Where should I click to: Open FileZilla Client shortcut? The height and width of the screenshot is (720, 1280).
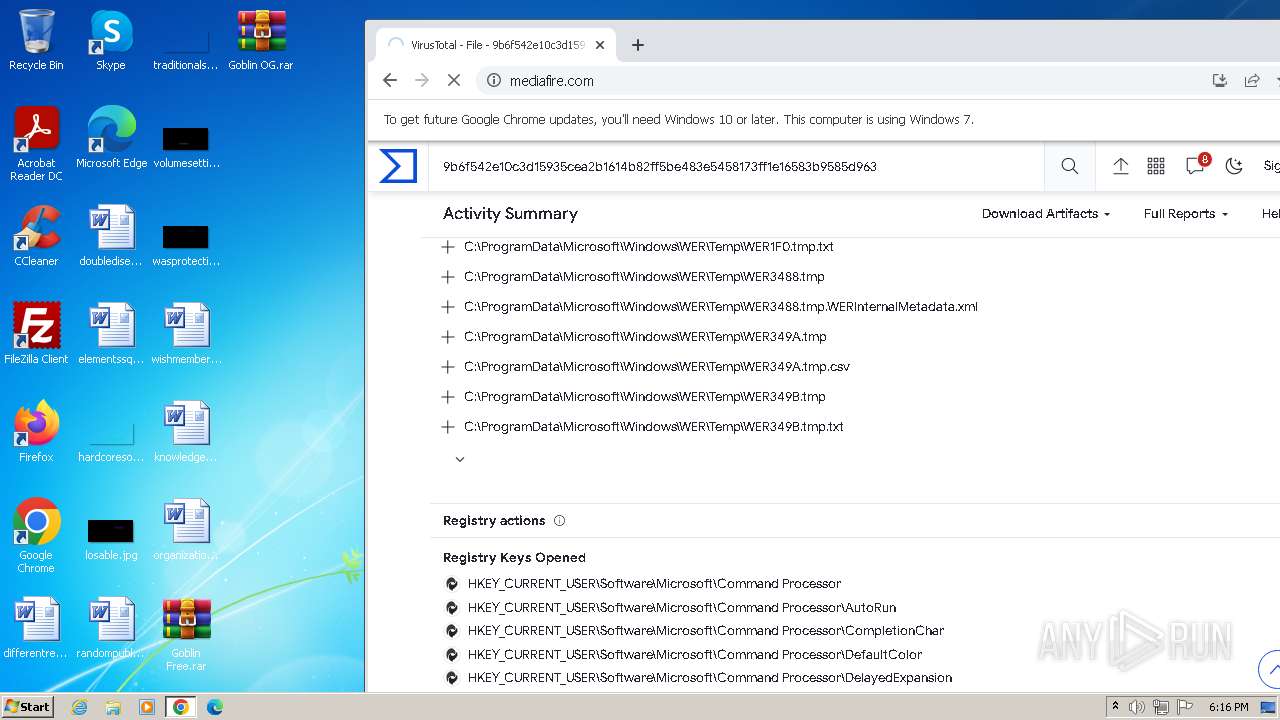coord(36,334)
